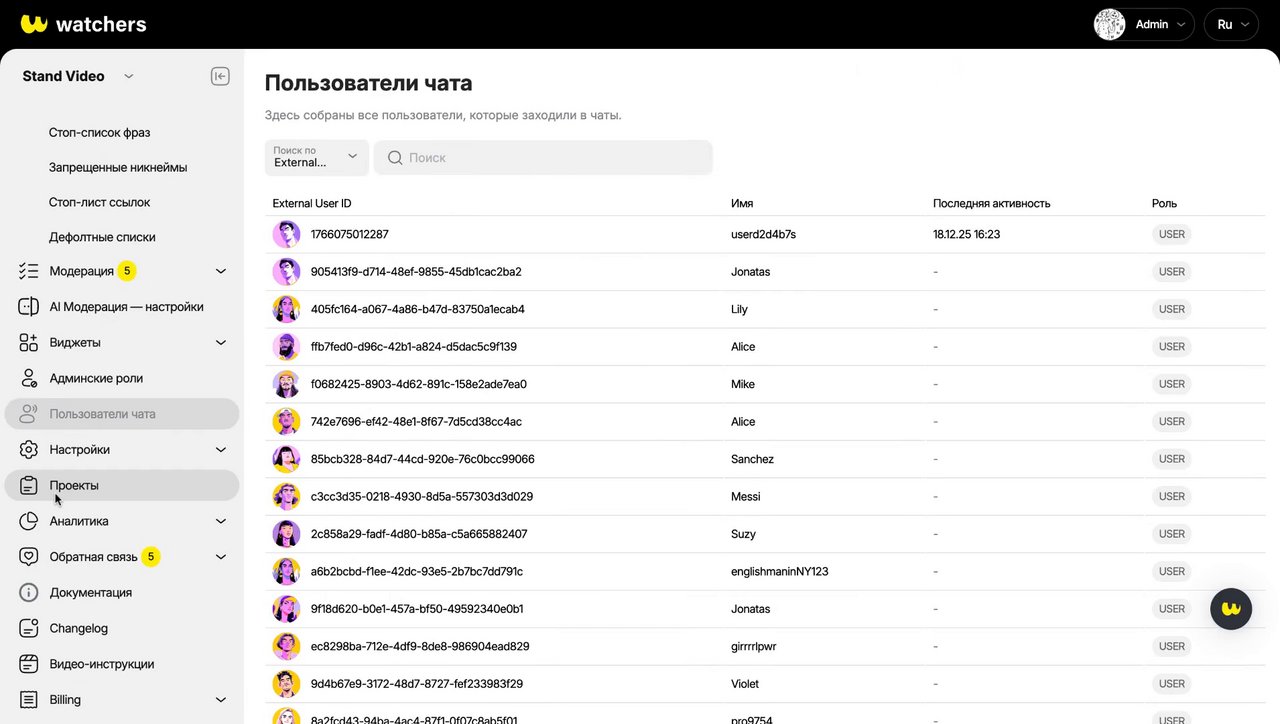
Task: Open Админские роли page
Action: click(x=96, y=378)
